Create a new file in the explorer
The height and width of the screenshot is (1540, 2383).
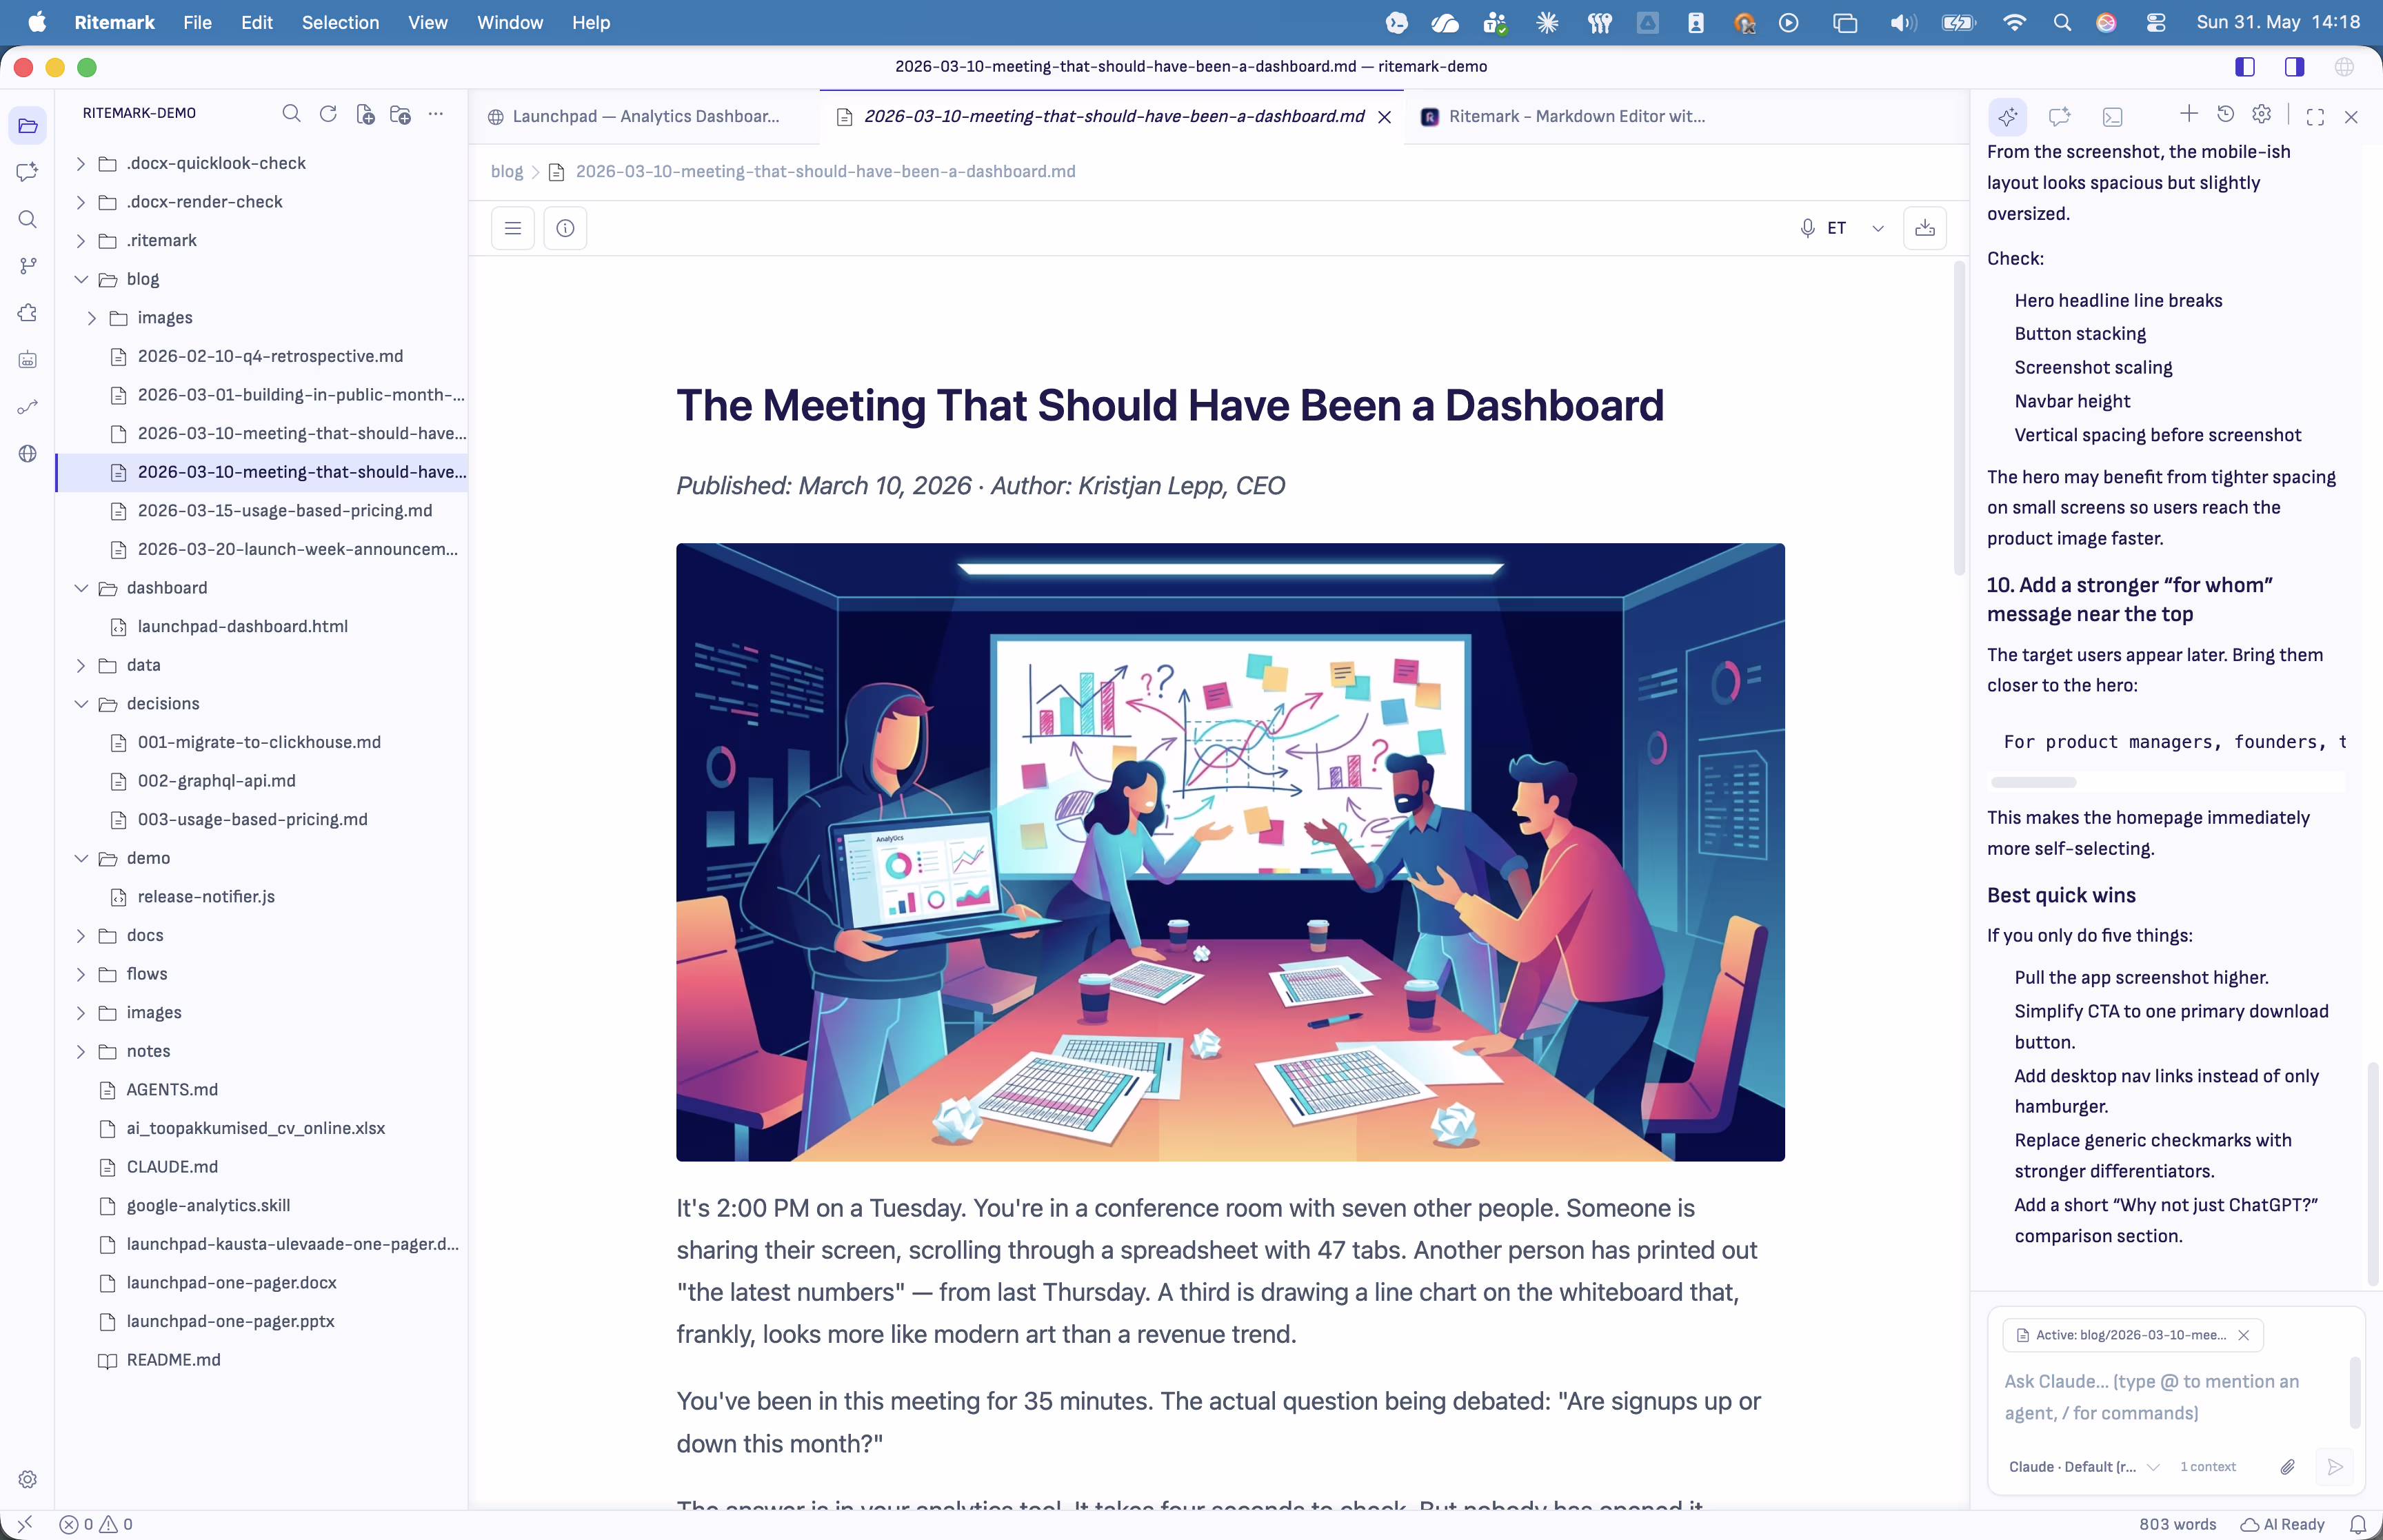pos(365,114)
